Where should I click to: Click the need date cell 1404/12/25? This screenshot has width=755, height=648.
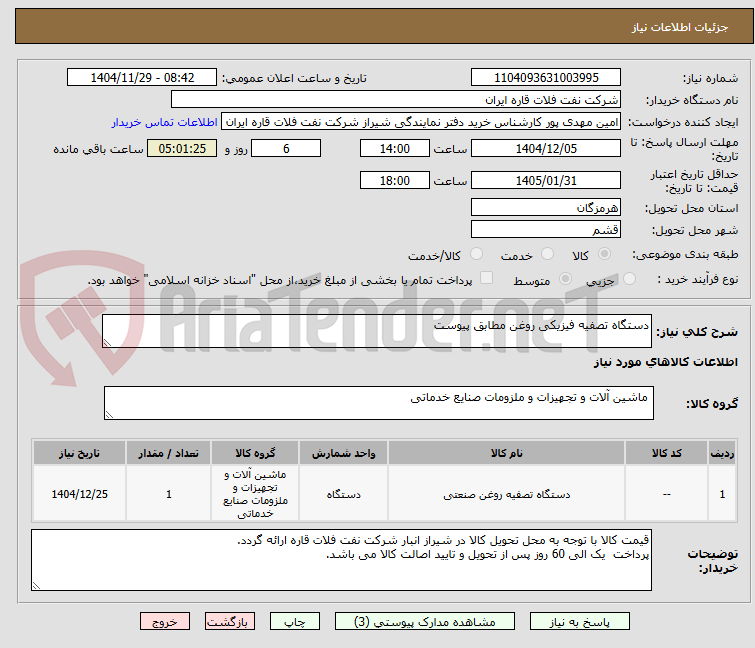click(79, 494)
